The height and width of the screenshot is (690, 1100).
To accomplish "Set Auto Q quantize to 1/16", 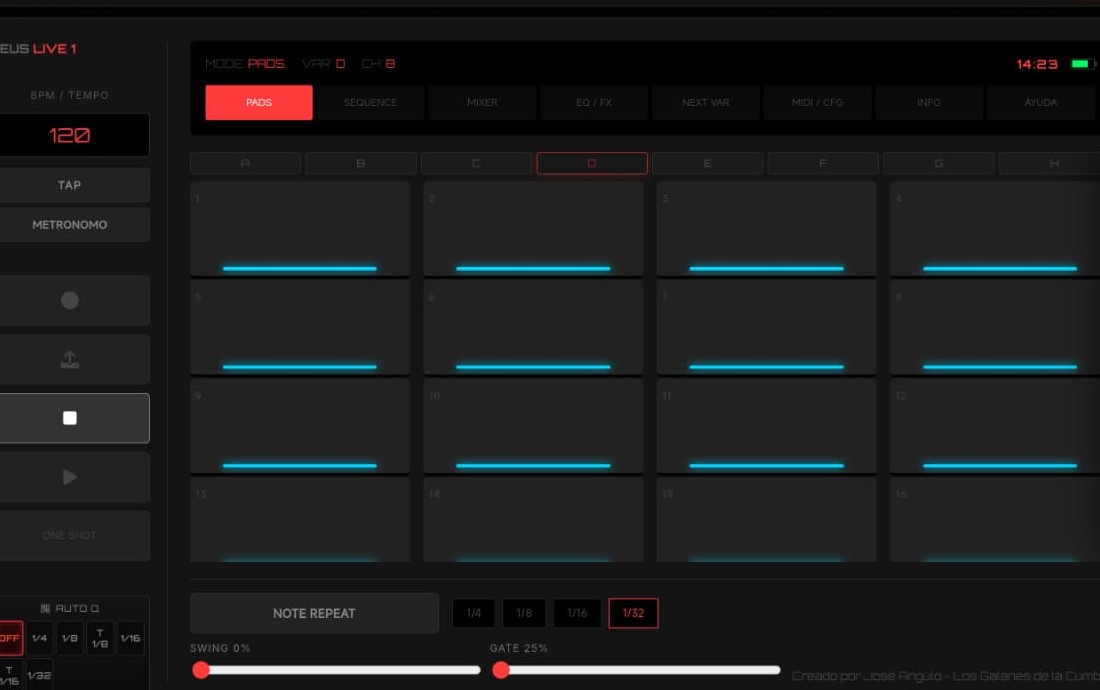I will pos(130,638).
